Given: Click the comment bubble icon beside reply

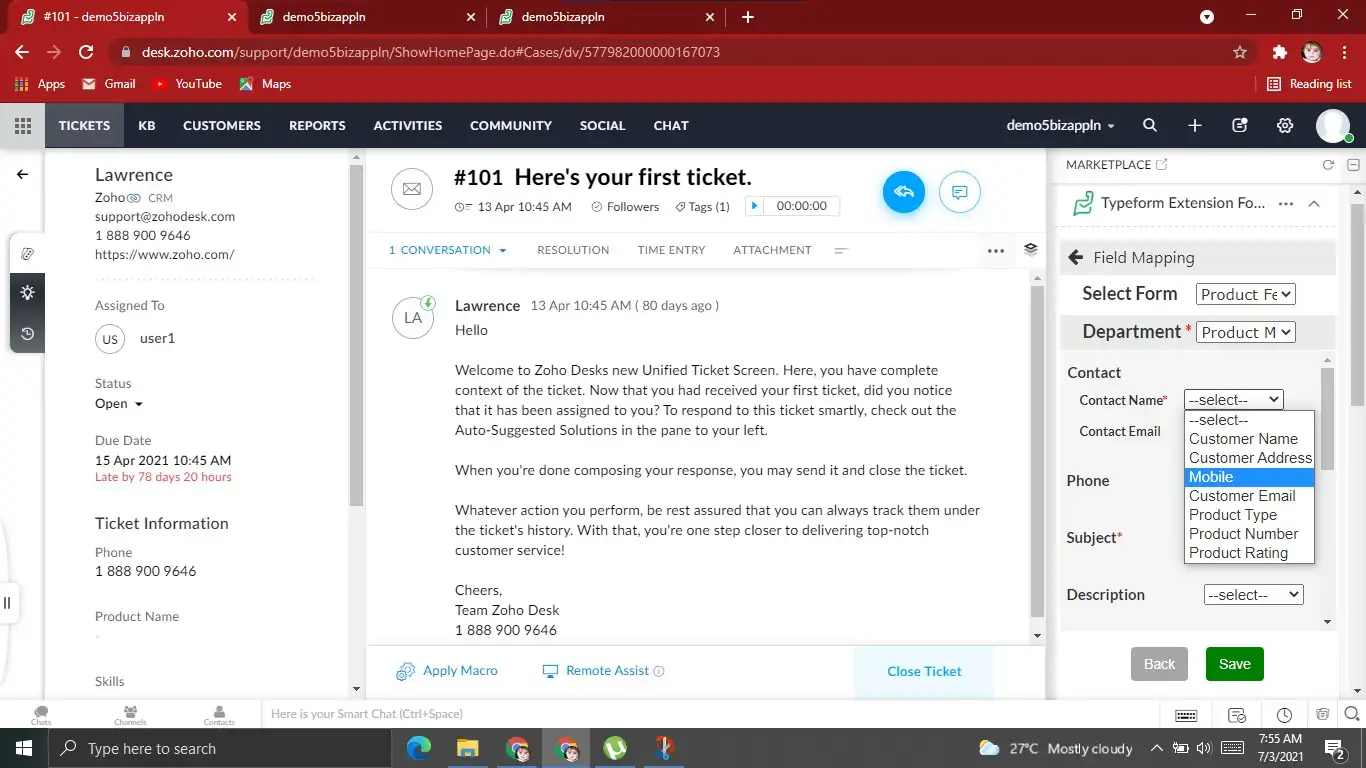Looking at the screenshot, I should 959,192.
